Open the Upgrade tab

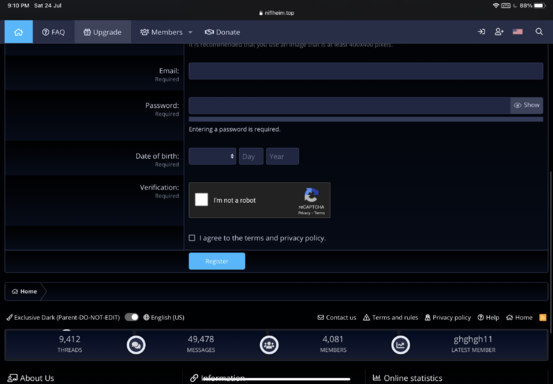(103, 32)
